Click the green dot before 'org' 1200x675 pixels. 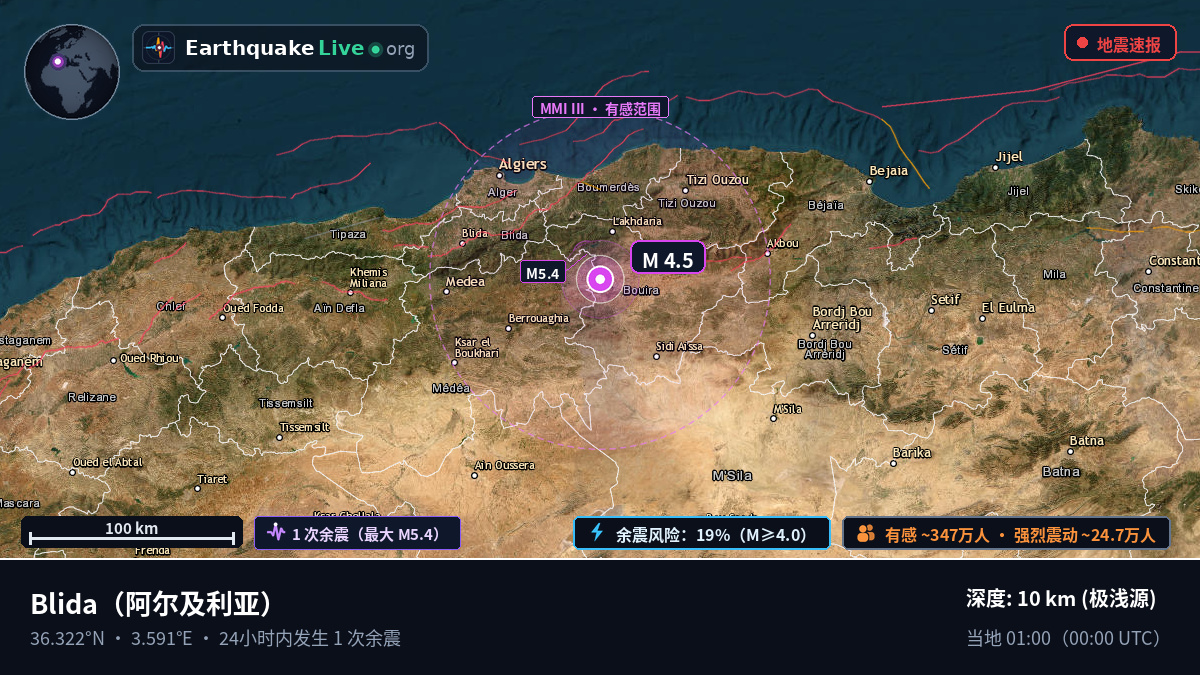375,49
